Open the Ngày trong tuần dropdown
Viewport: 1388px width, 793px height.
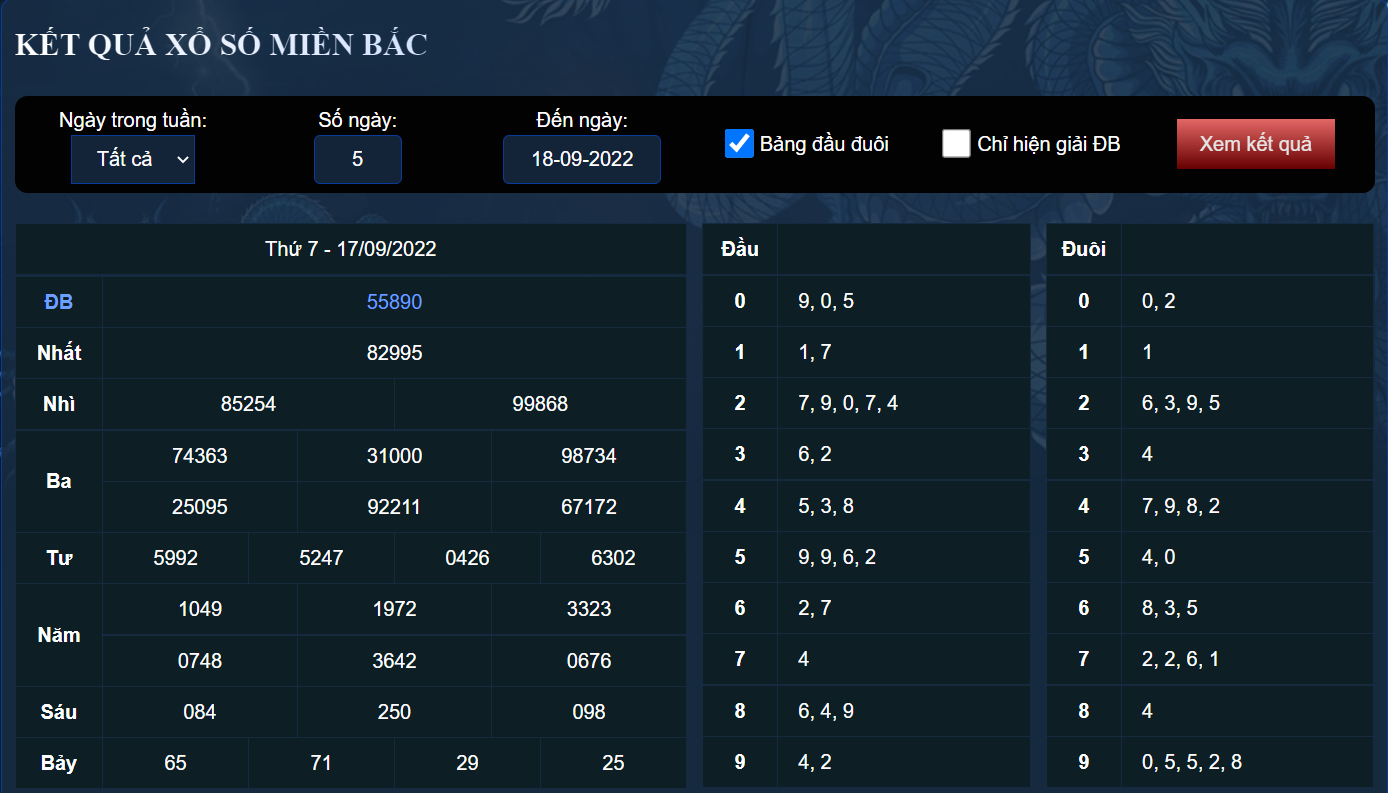(x=133, y=159)
